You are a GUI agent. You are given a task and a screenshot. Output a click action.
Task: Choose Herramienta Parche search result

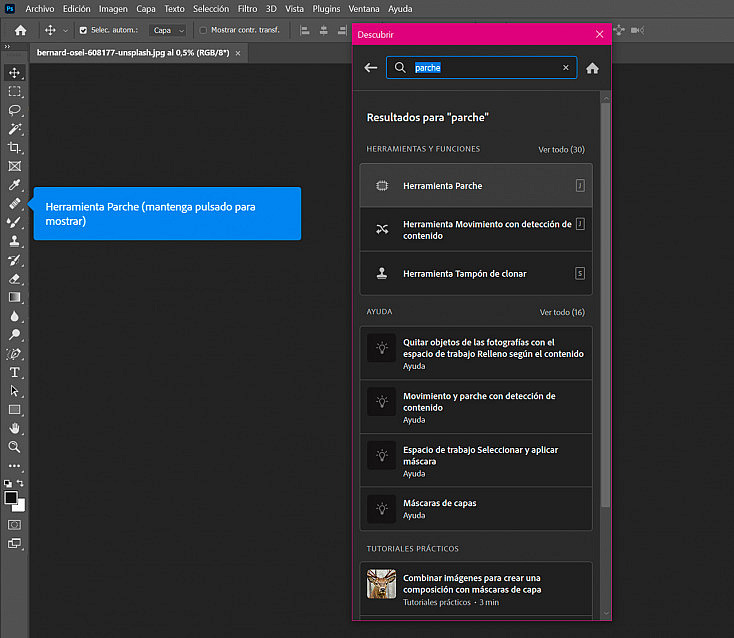click(476, 186)
